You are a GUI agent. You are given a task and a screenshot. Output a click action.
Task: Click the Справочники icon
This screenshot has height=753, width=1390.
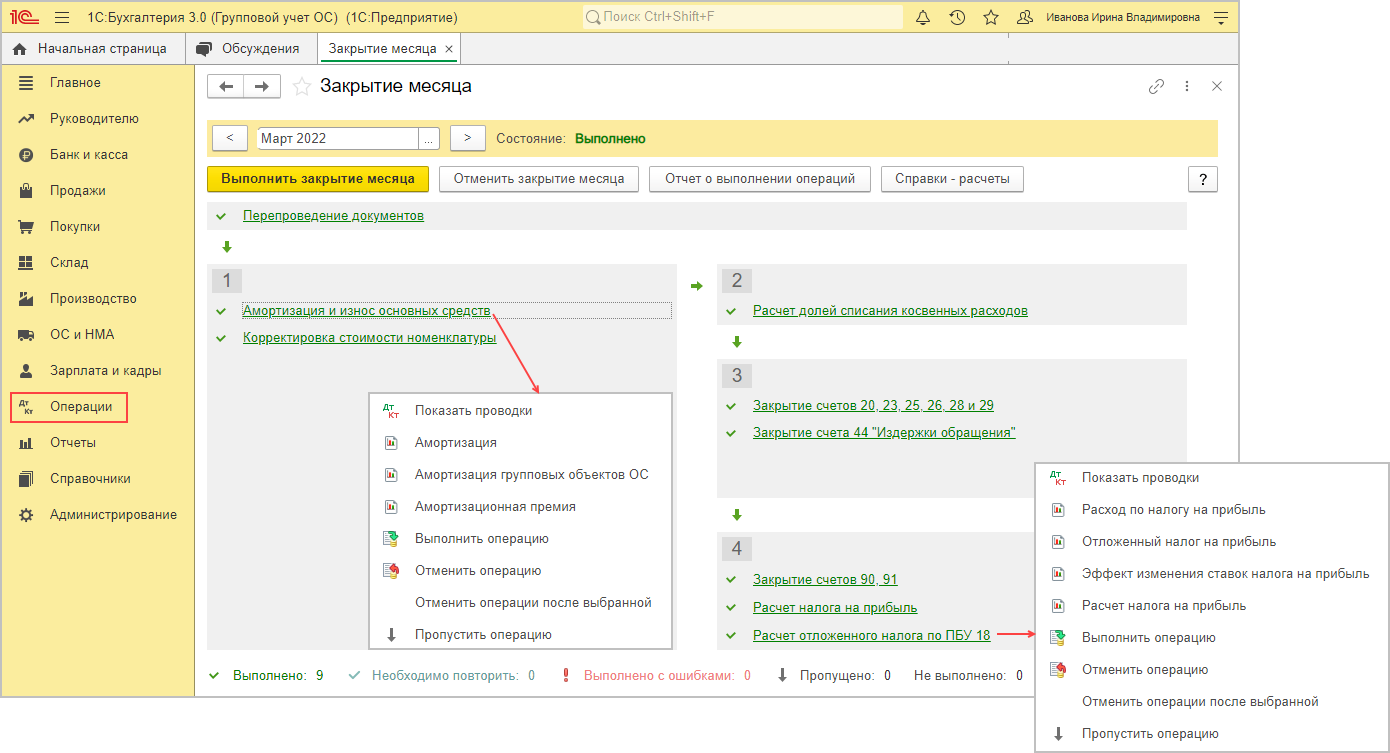tap(27, 478)
